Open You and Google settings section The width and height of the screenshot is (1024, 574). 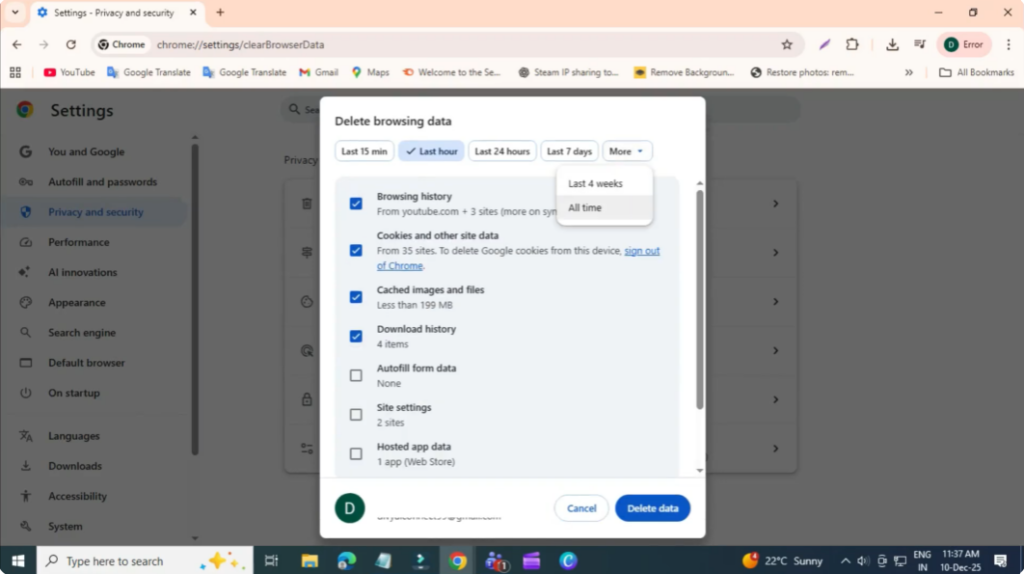(86, 151)
